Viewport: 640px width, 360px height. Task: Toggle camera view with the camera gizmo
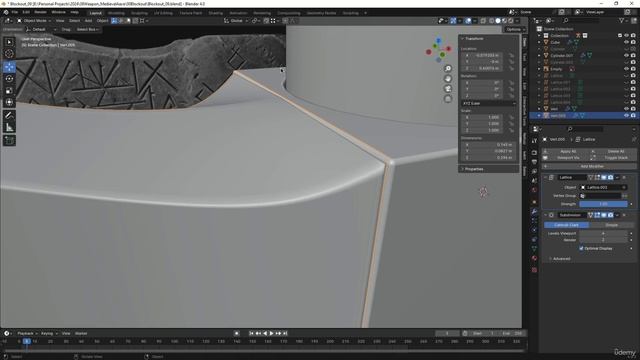click(448, 89)
